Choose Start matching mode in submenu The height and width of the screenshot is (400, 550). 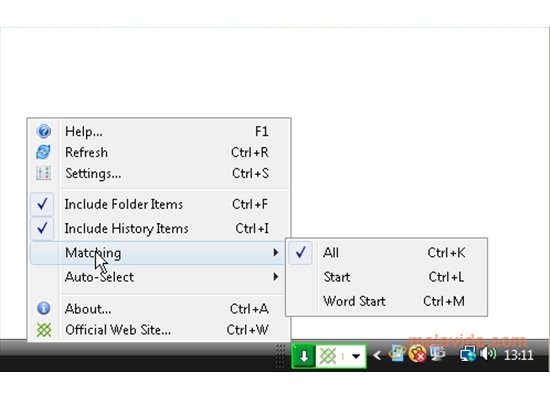[386, 277]
